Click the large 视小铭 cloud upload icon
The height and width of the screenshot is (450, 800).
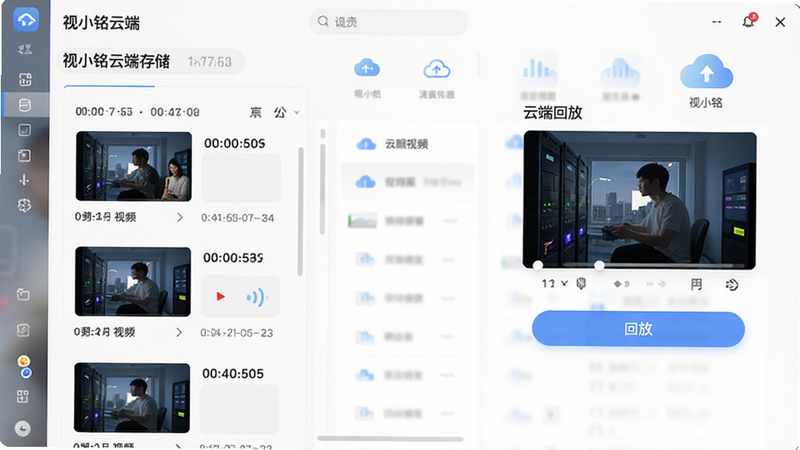click(707, 72)
